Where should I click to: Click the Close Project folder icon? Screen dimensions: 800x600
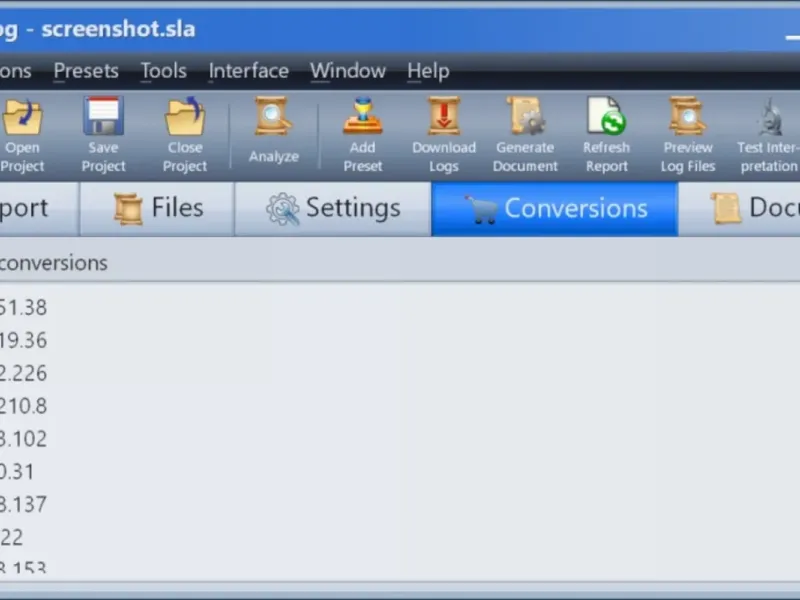pos(185,116)
